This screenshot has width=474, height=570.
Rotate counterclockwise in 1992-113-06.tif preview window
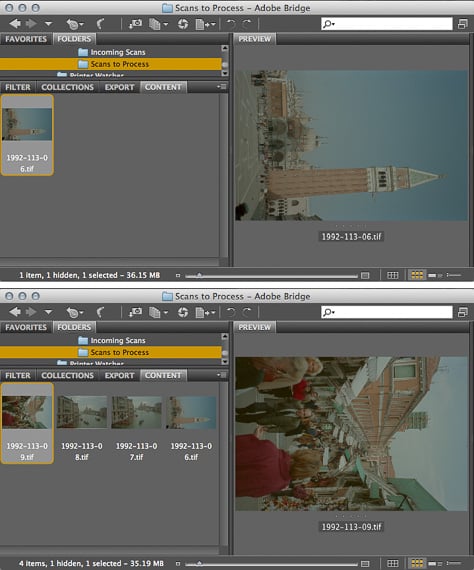[x=230, y=24]
